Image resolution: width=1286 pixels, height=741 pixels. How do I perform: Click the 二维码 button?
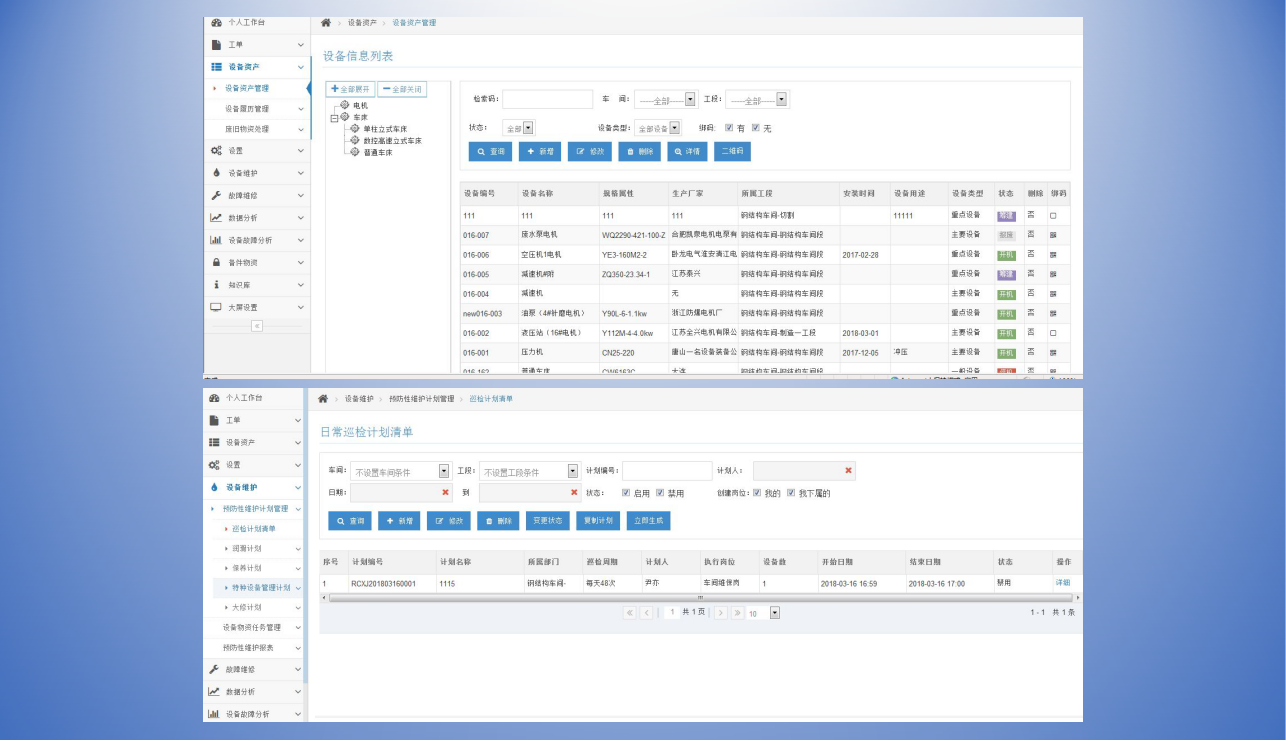731,151
